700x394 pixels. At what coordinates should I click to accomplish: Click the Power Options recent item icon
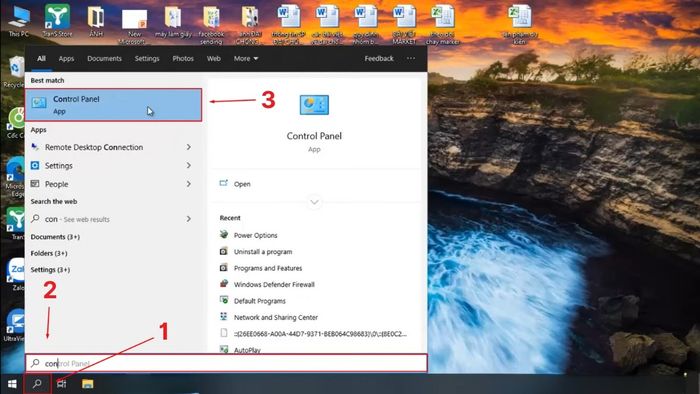(224, 235)
